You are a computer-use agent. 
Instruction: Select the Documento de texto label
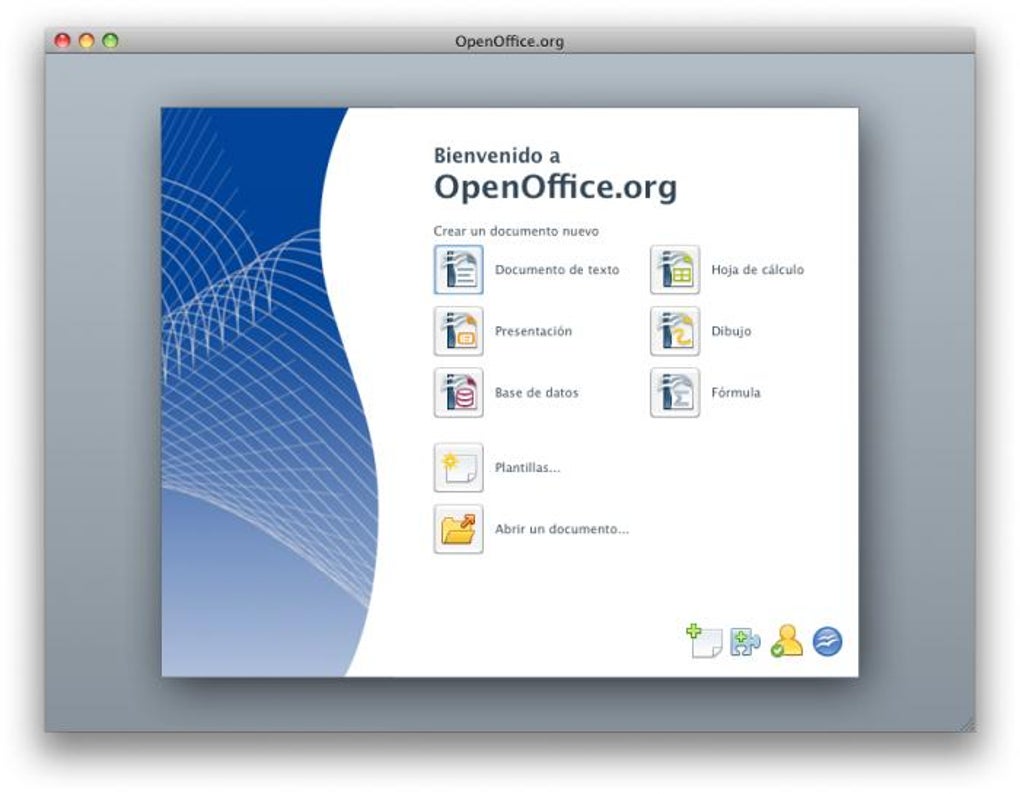[x=557, y=270]
